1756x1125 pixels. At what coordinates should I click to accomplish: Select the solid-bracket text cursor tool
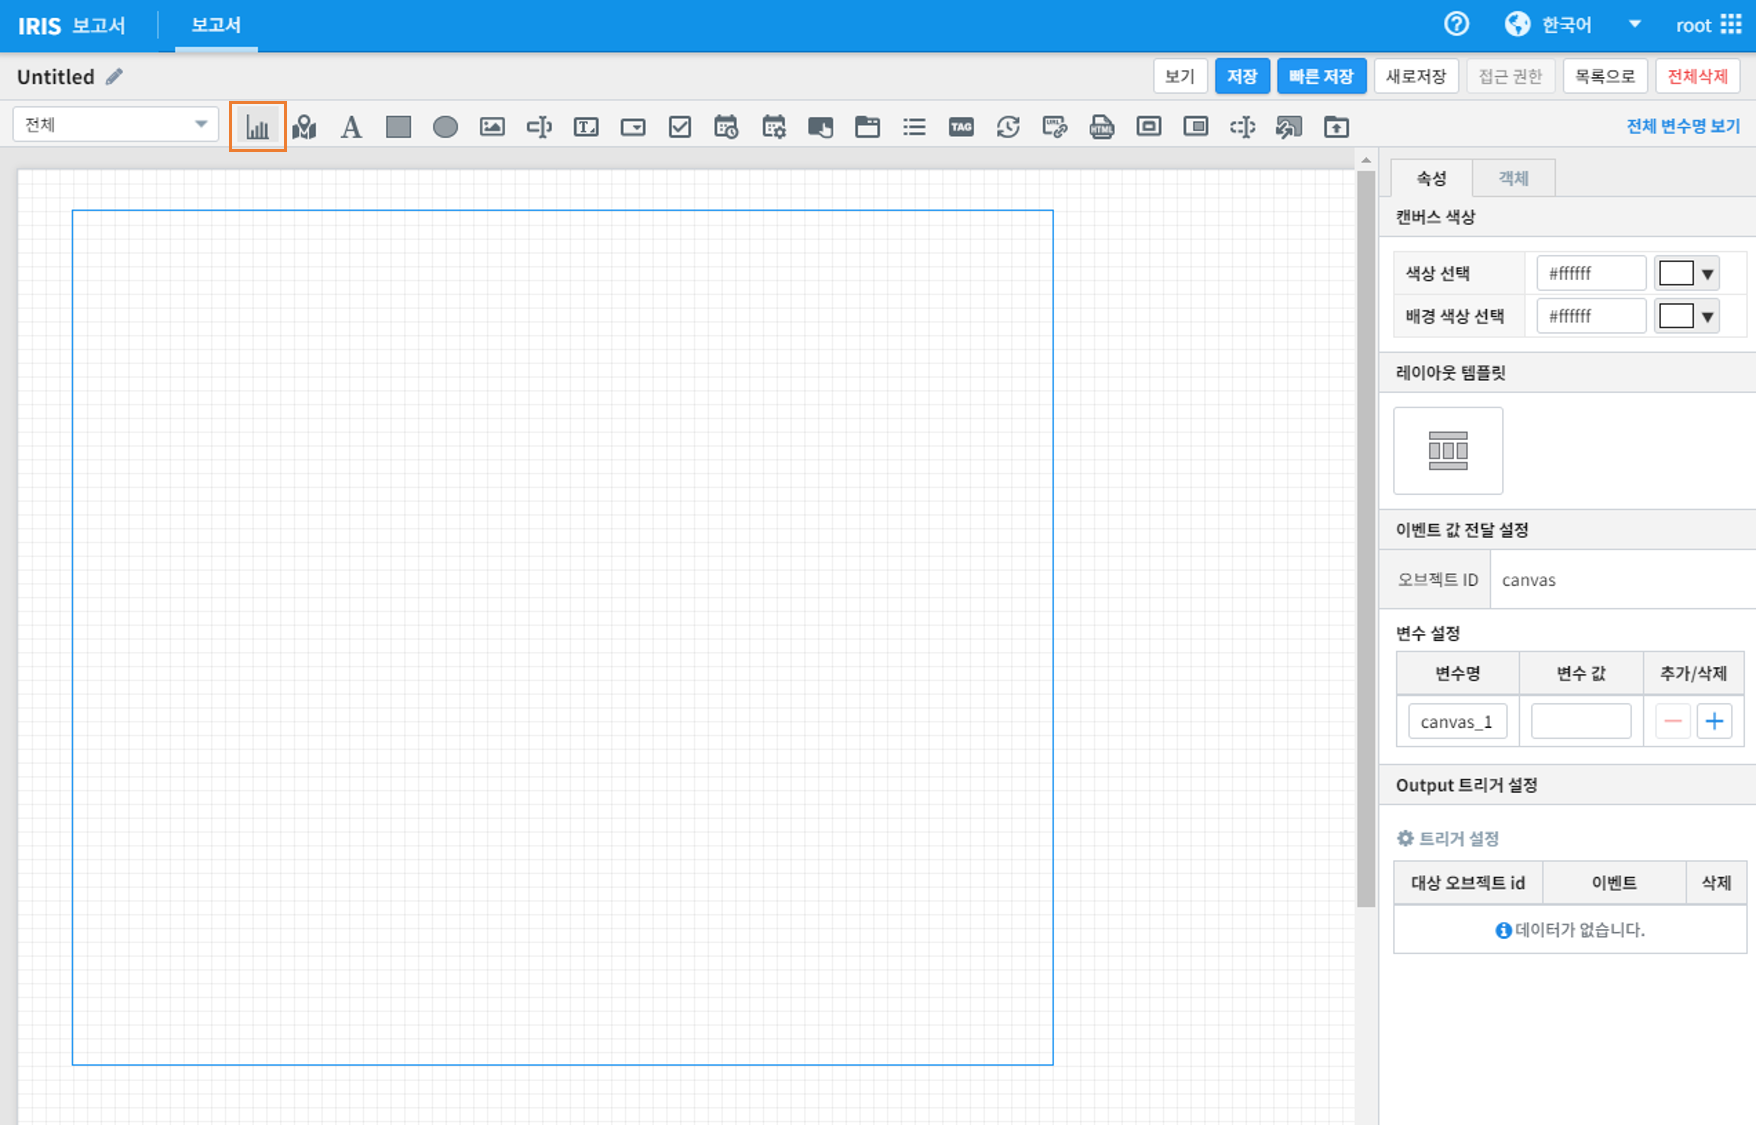point(539,127)
